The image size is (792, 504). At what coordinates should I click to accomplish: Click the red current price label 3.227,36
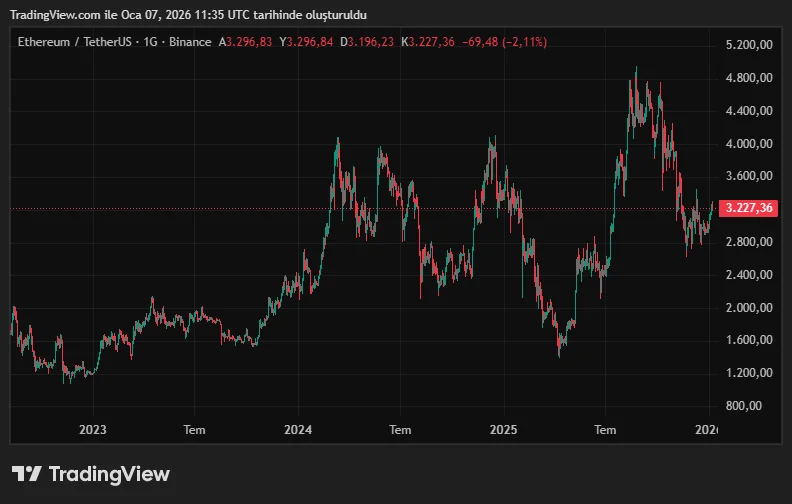(749, 208)
